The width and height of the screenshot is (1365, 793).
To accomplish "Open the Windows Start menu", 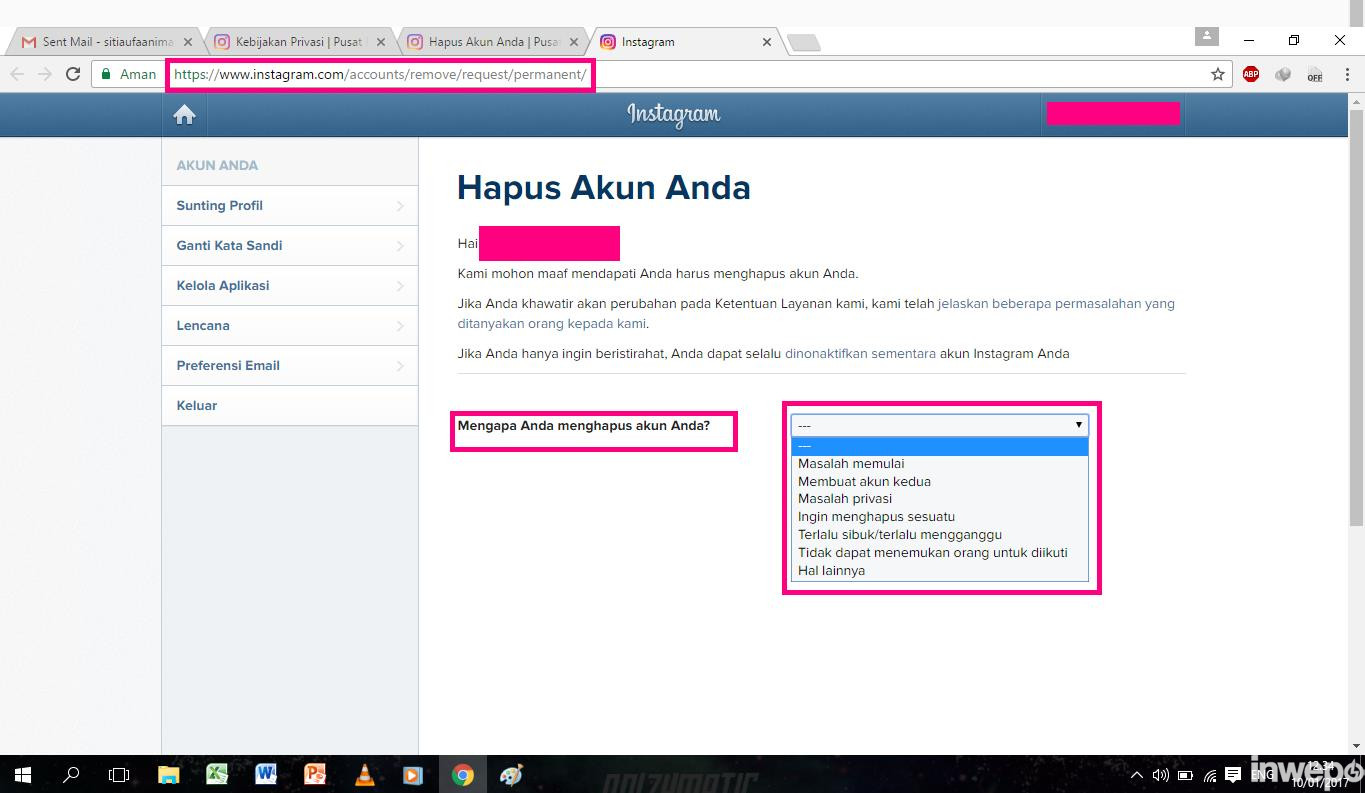I will pyautogui.click(x=22, y=775).
